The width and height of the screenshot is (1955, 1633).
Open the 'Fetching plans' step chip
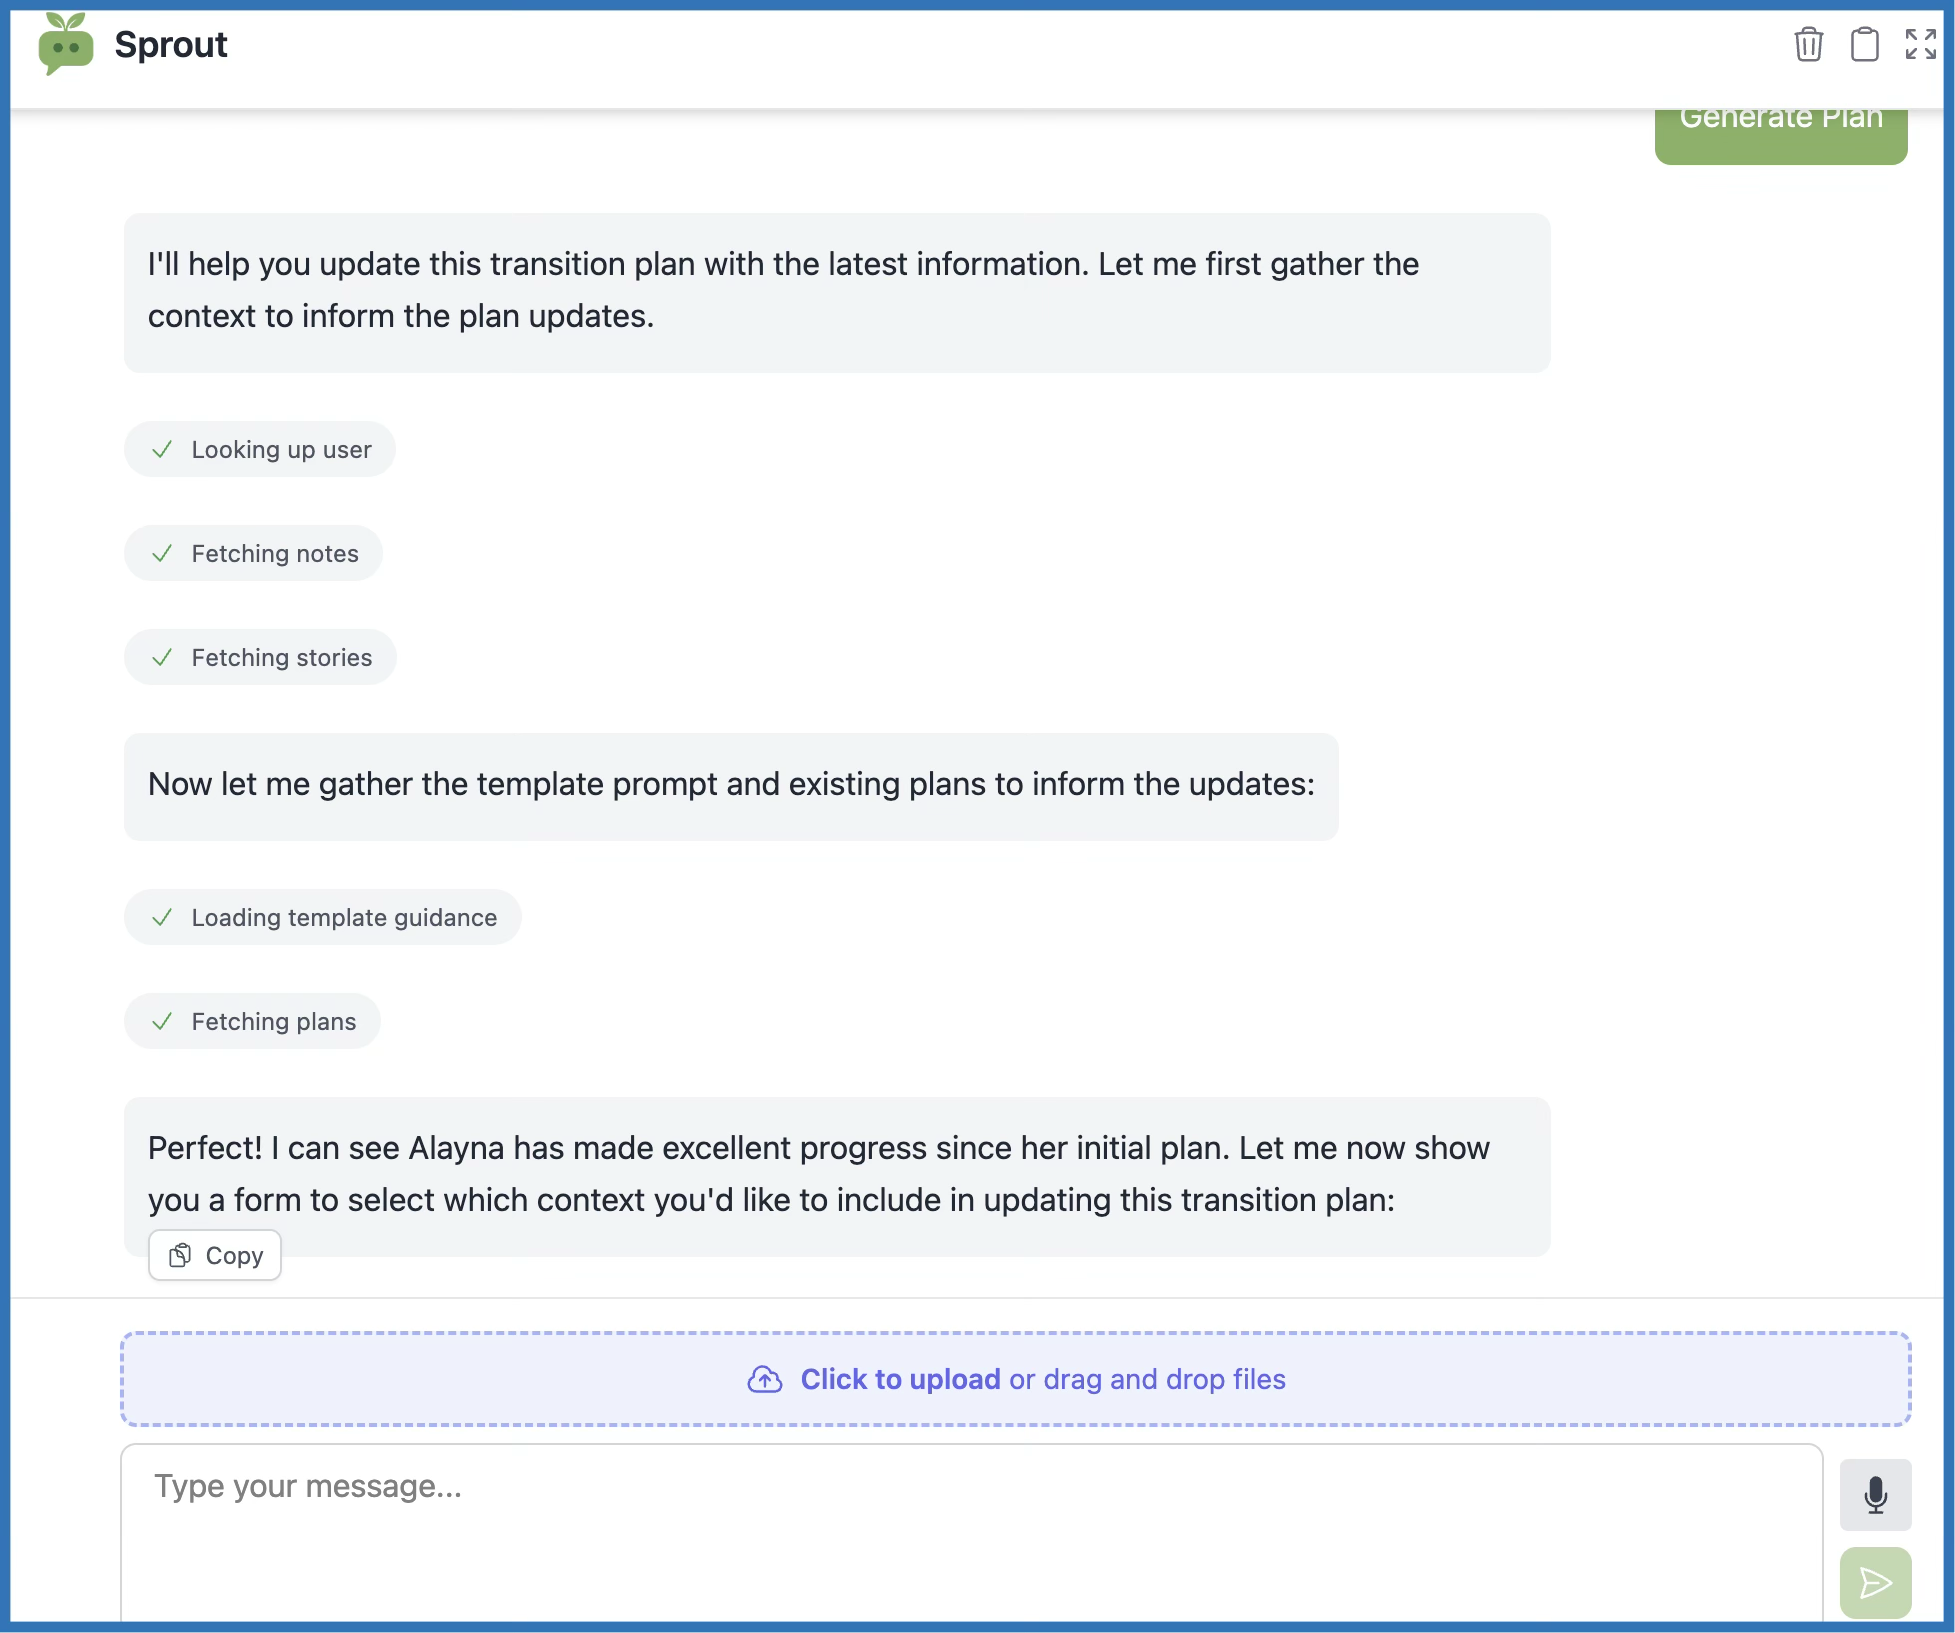point(252,1022)
